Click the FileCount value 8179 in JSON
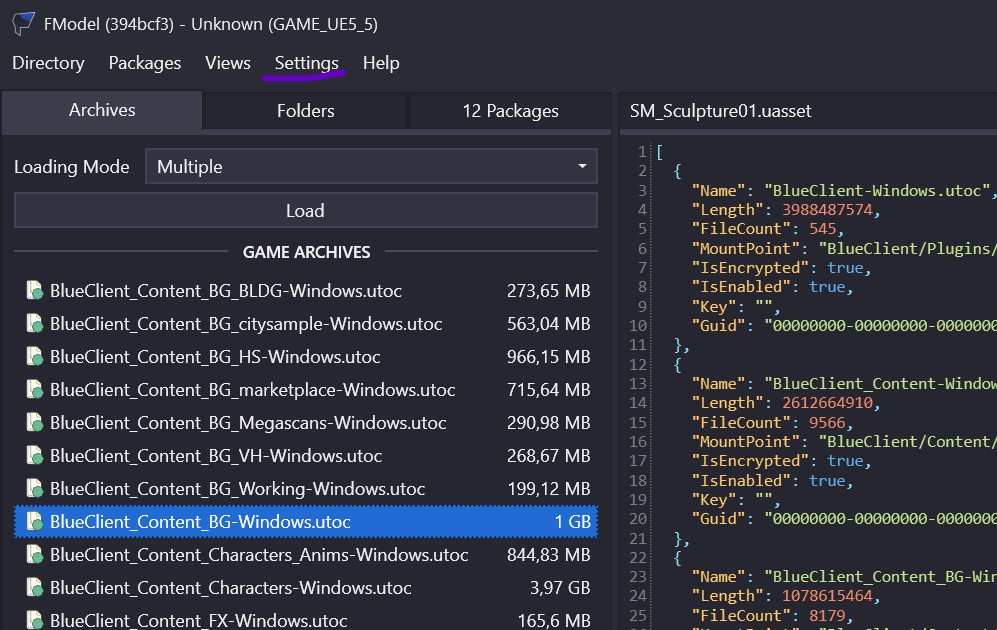Screen dimensions: 997x630 827,616
